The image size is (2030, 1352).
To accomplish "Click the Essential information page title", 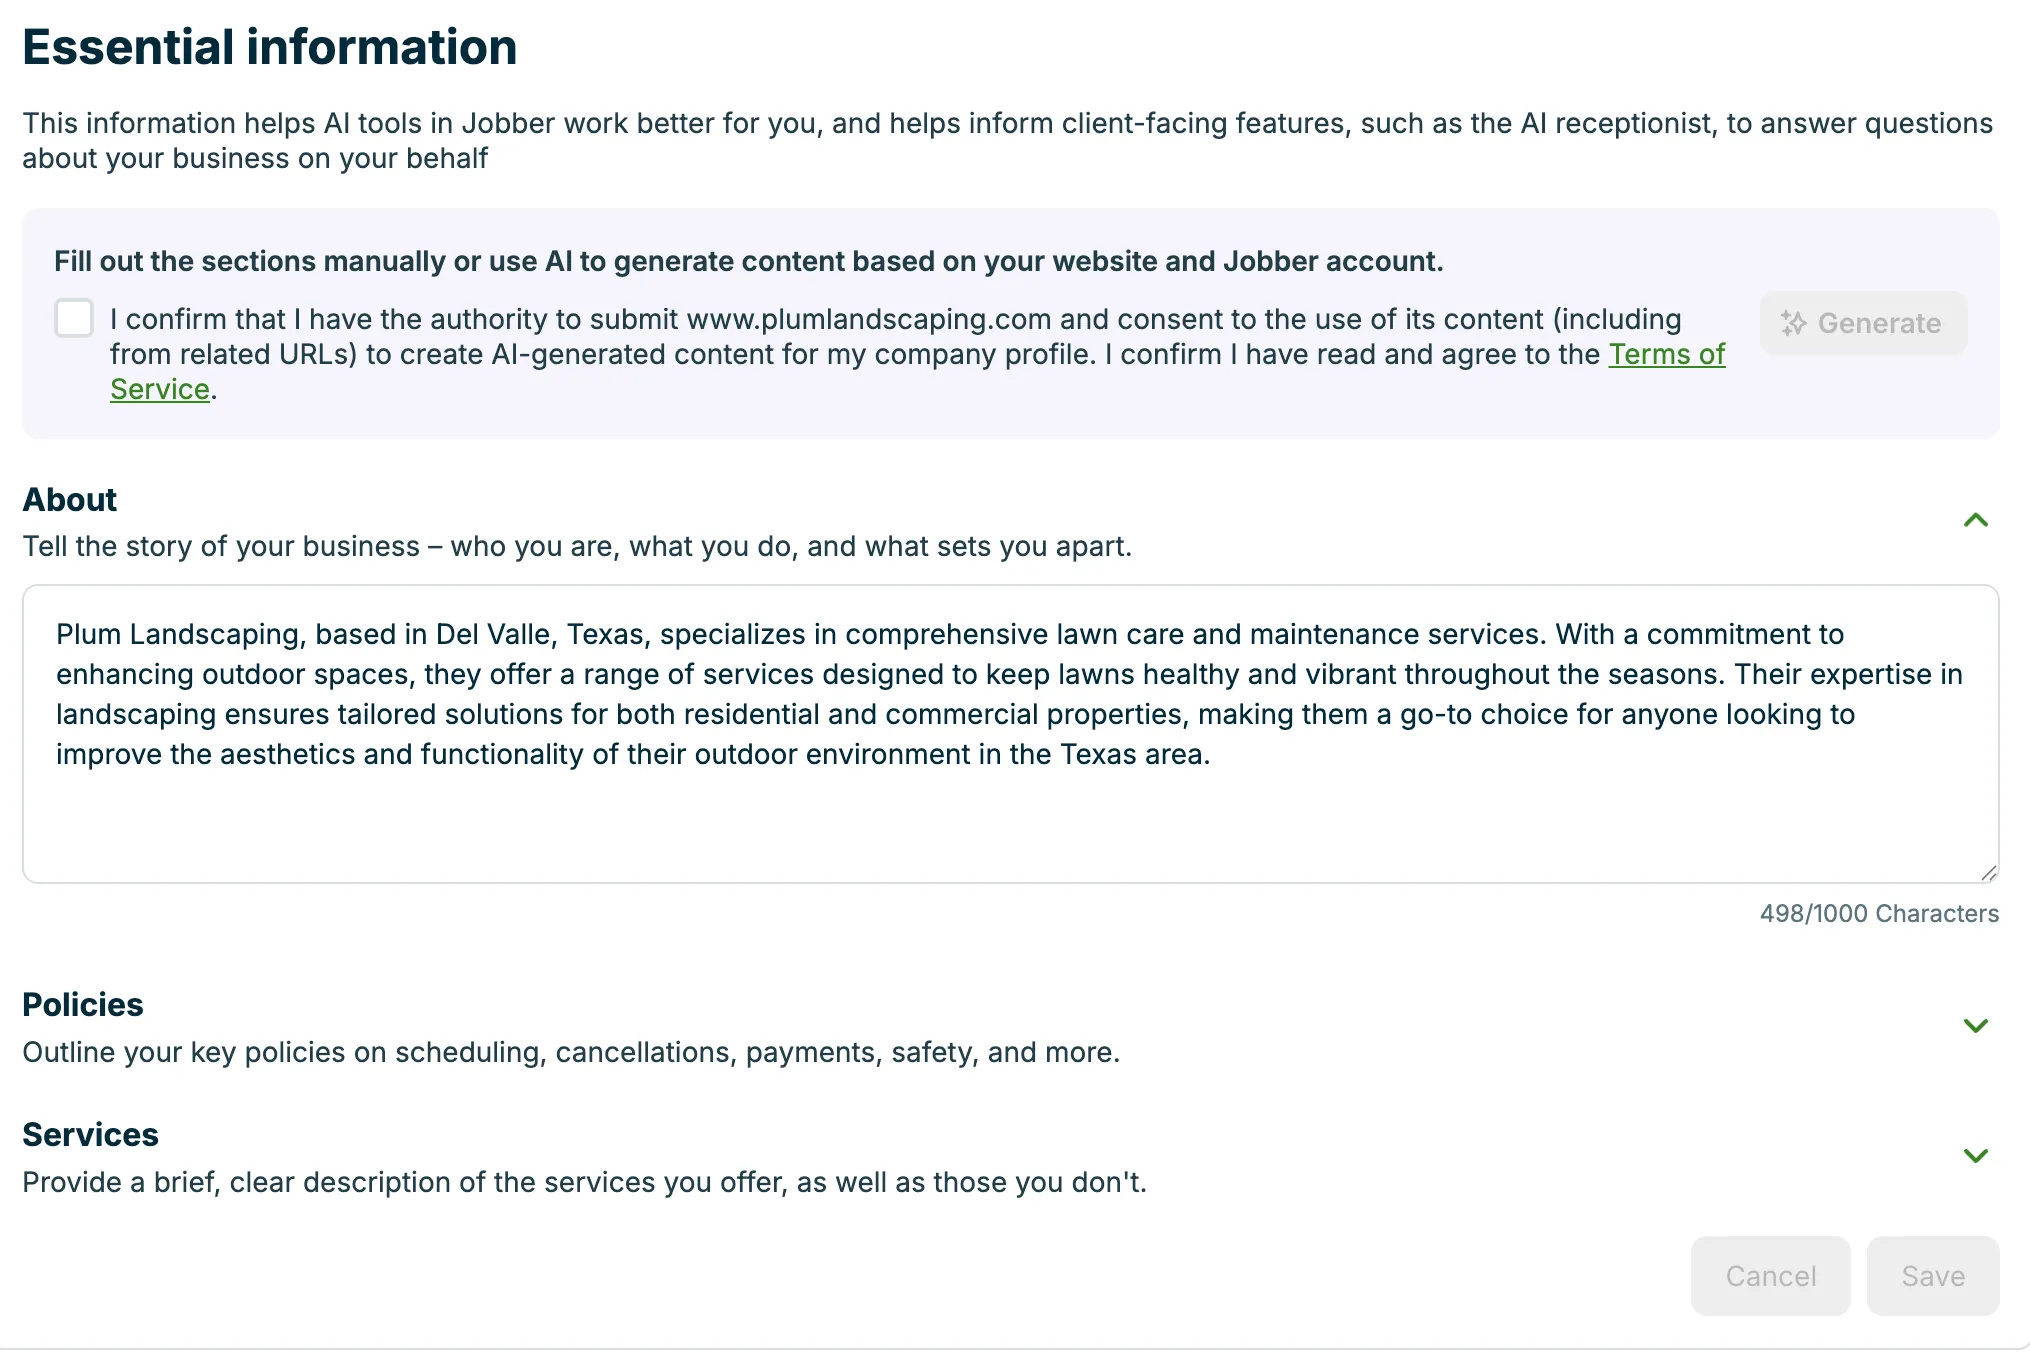I will [x=270, y=47].
